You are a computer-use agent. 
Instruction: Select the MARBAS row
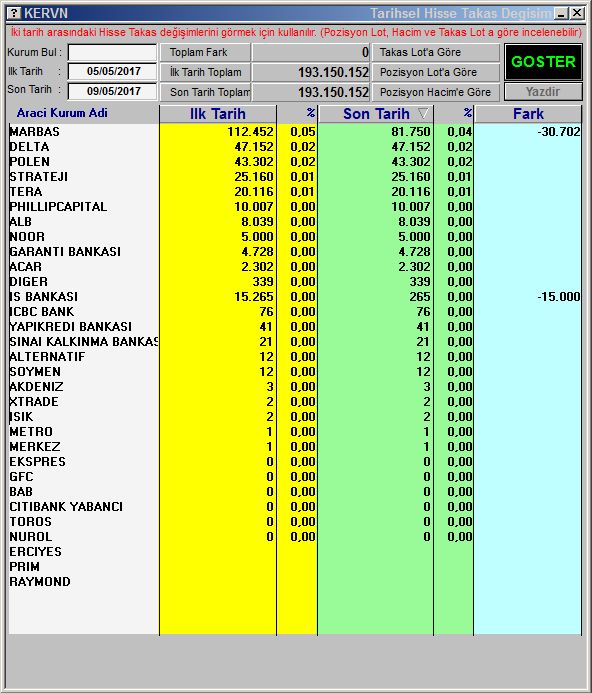pos(295,131)
